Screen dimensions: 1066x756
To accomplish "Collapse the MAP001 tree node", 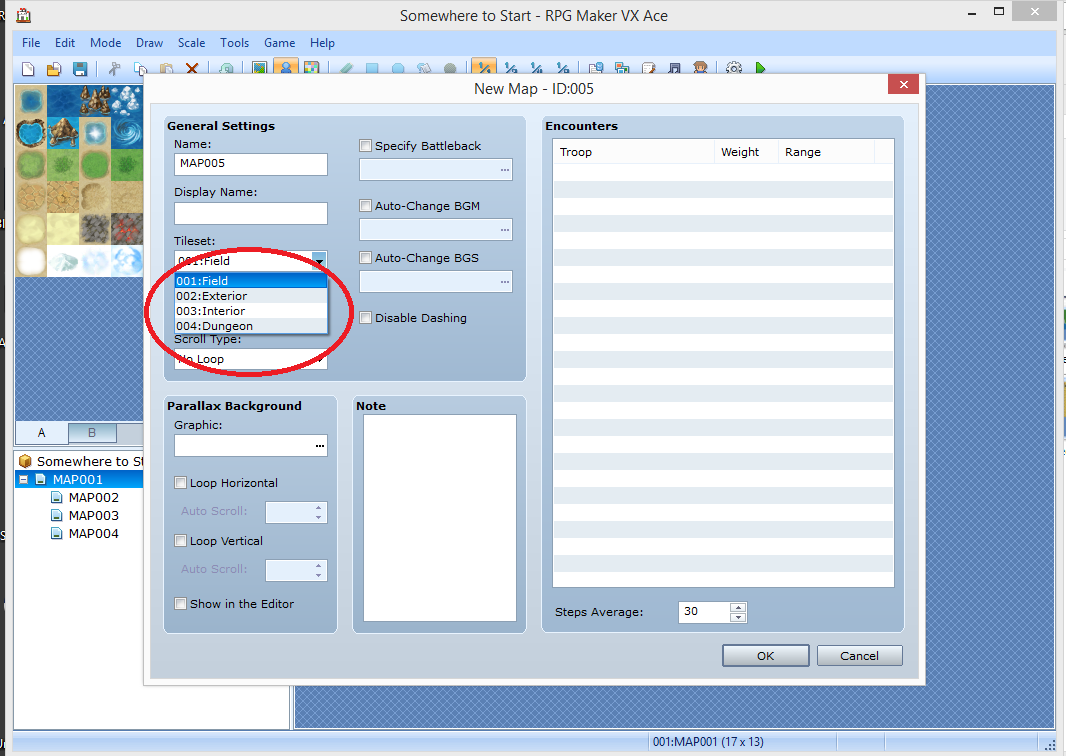I will click(22, 479).
